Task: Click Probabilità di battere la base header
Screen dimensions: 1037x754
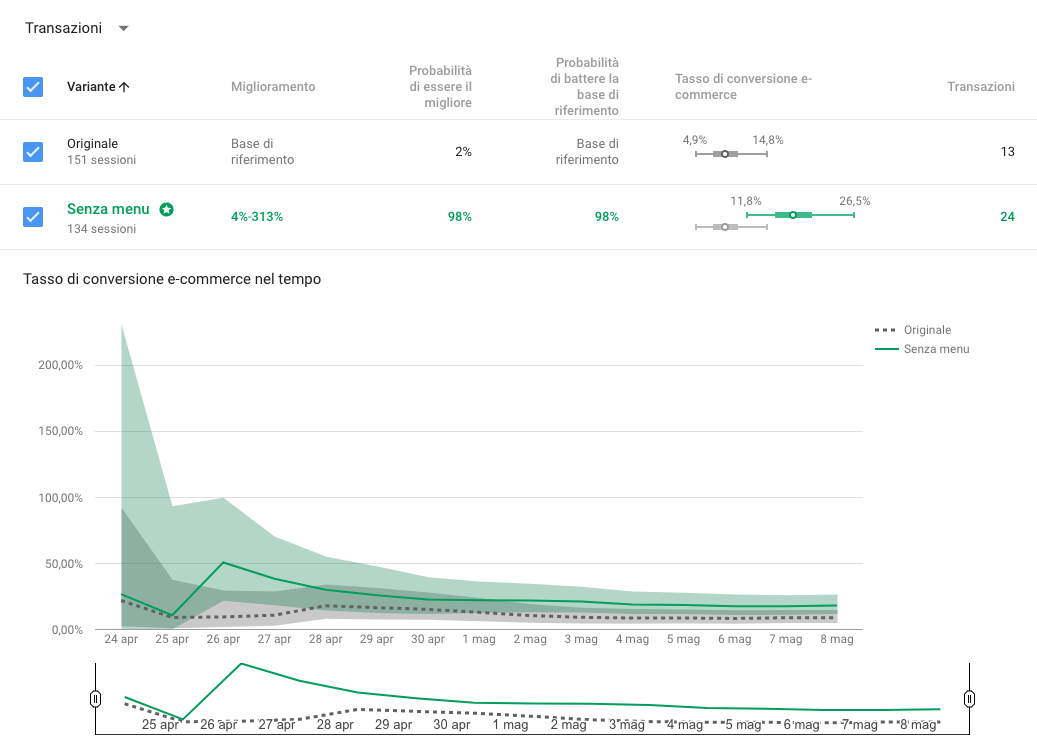Action: pyautogui.click(x=585, y=87)
